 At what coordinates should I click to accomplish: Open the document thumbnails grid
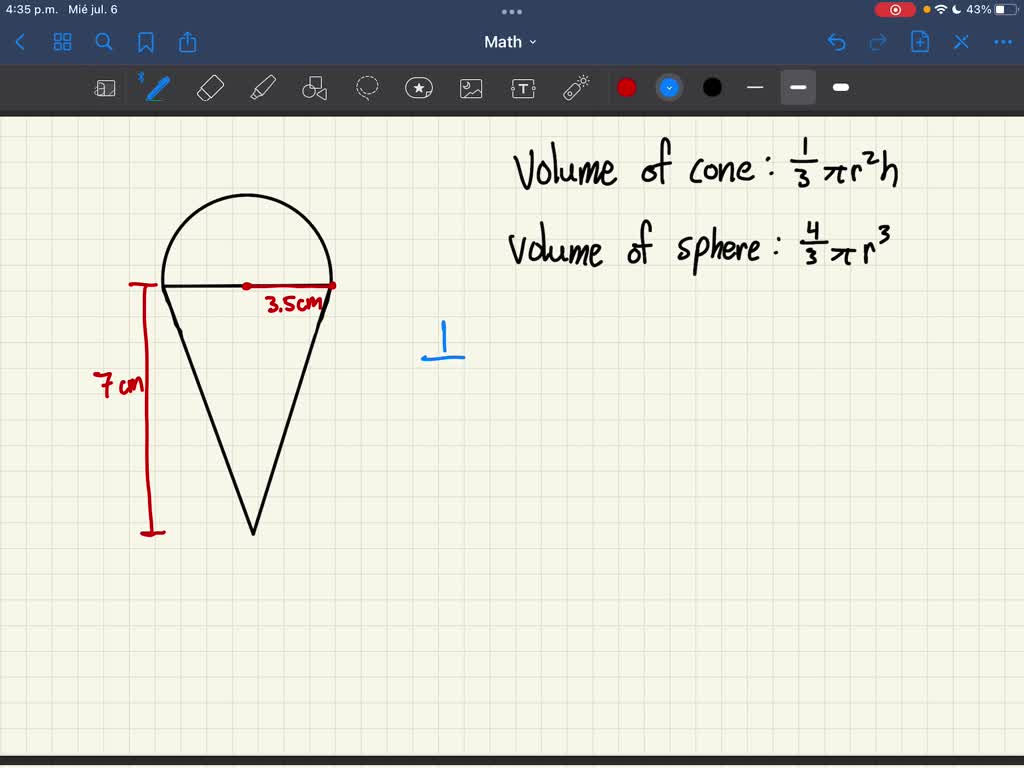[62, 42]
